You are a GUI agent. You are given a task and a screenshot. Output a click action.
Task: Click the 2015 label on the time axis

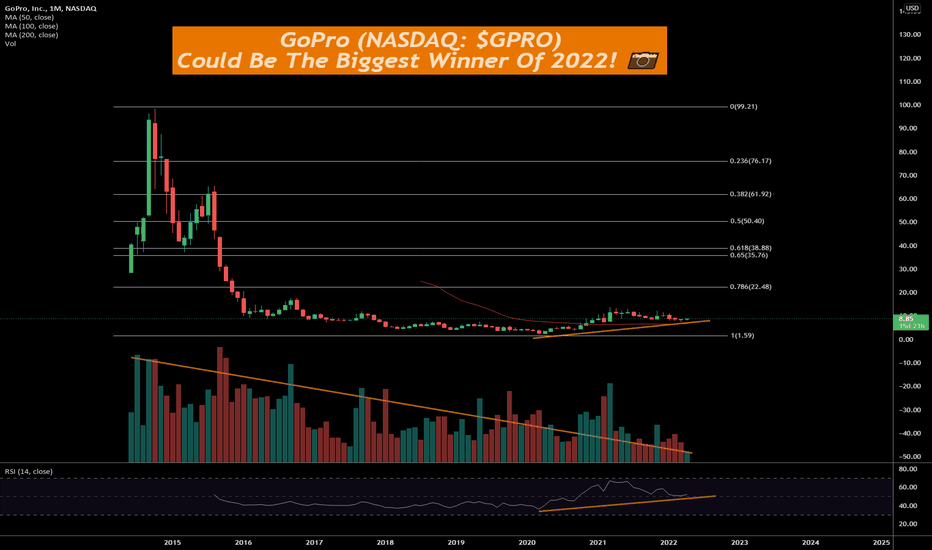tap(172, 542)
